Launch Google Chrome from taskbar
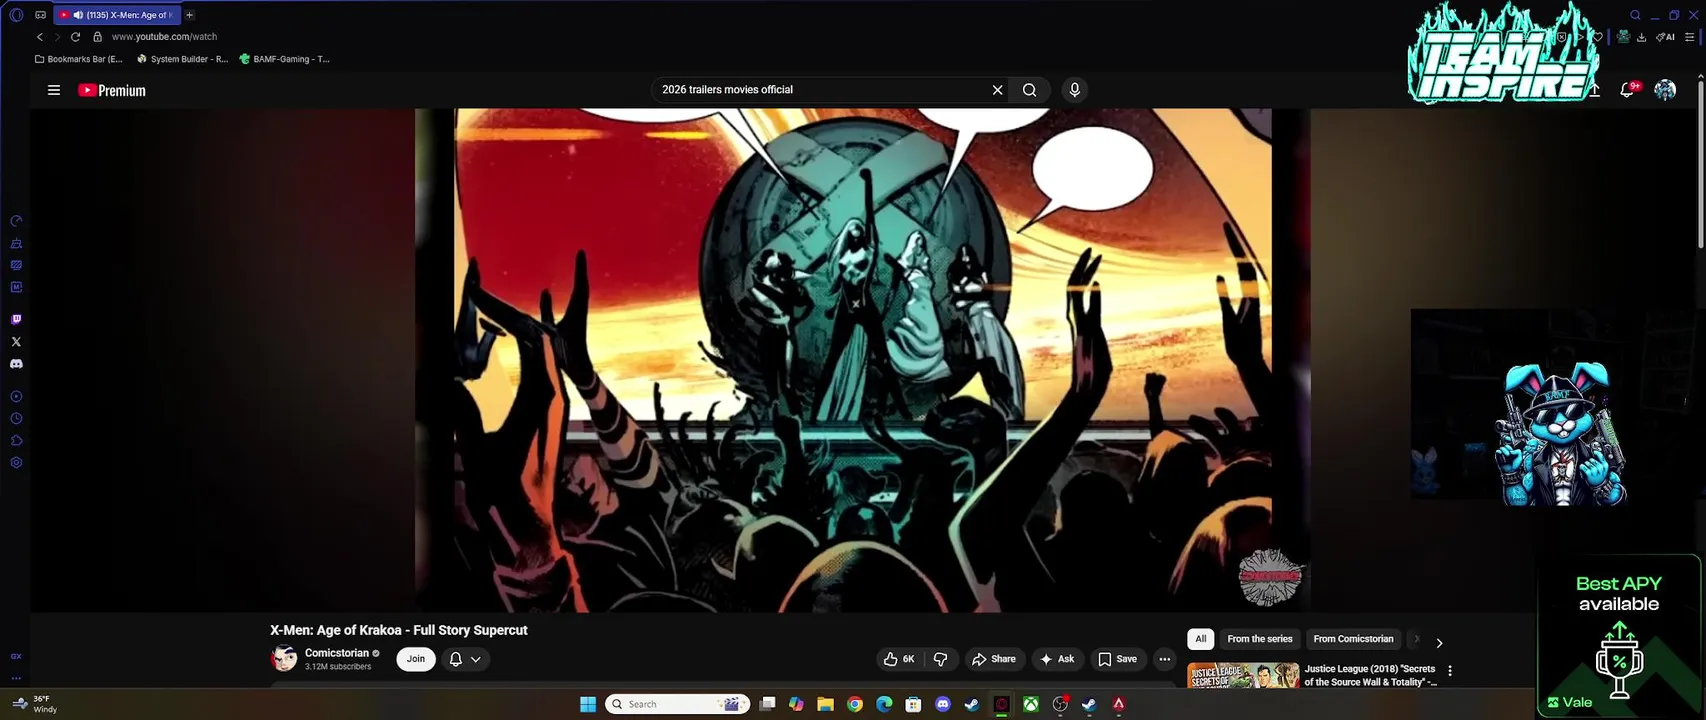This screenshot has width=1706, height=720. pyautogui.click(x=855, y=704)
